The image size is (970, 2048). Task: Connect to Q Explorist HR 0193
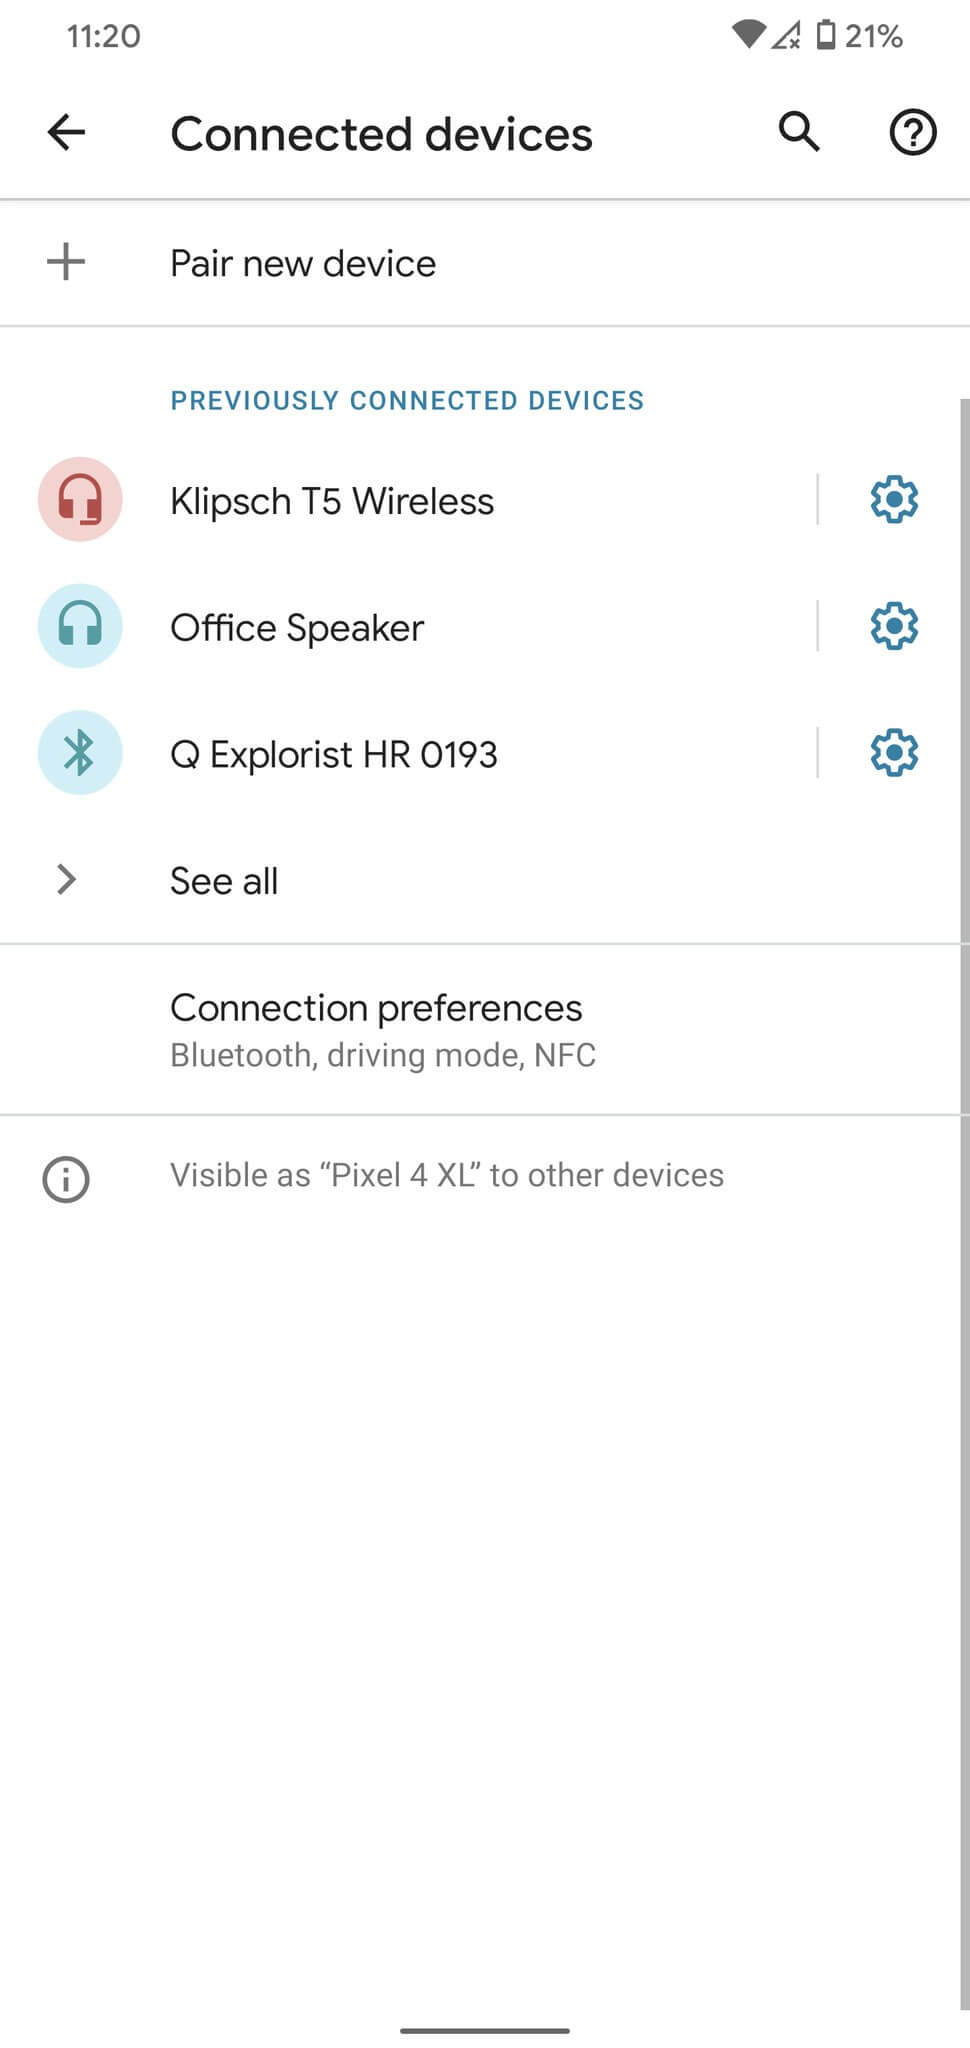coord(333,754)
